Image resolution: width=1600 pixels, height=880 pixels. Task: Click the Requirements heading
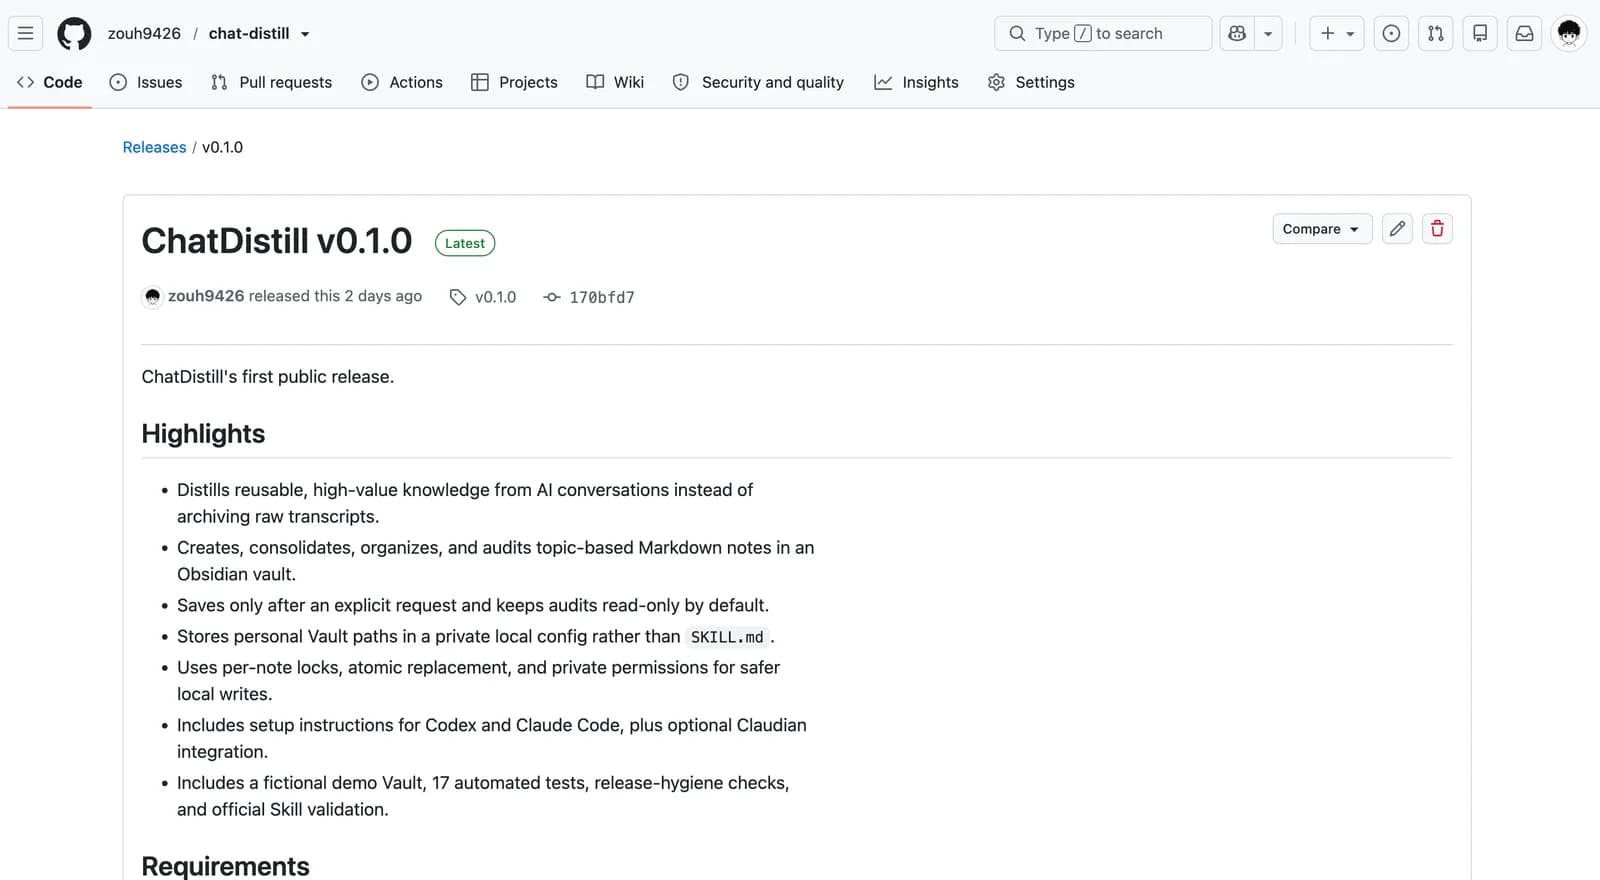tap(226, 866)
